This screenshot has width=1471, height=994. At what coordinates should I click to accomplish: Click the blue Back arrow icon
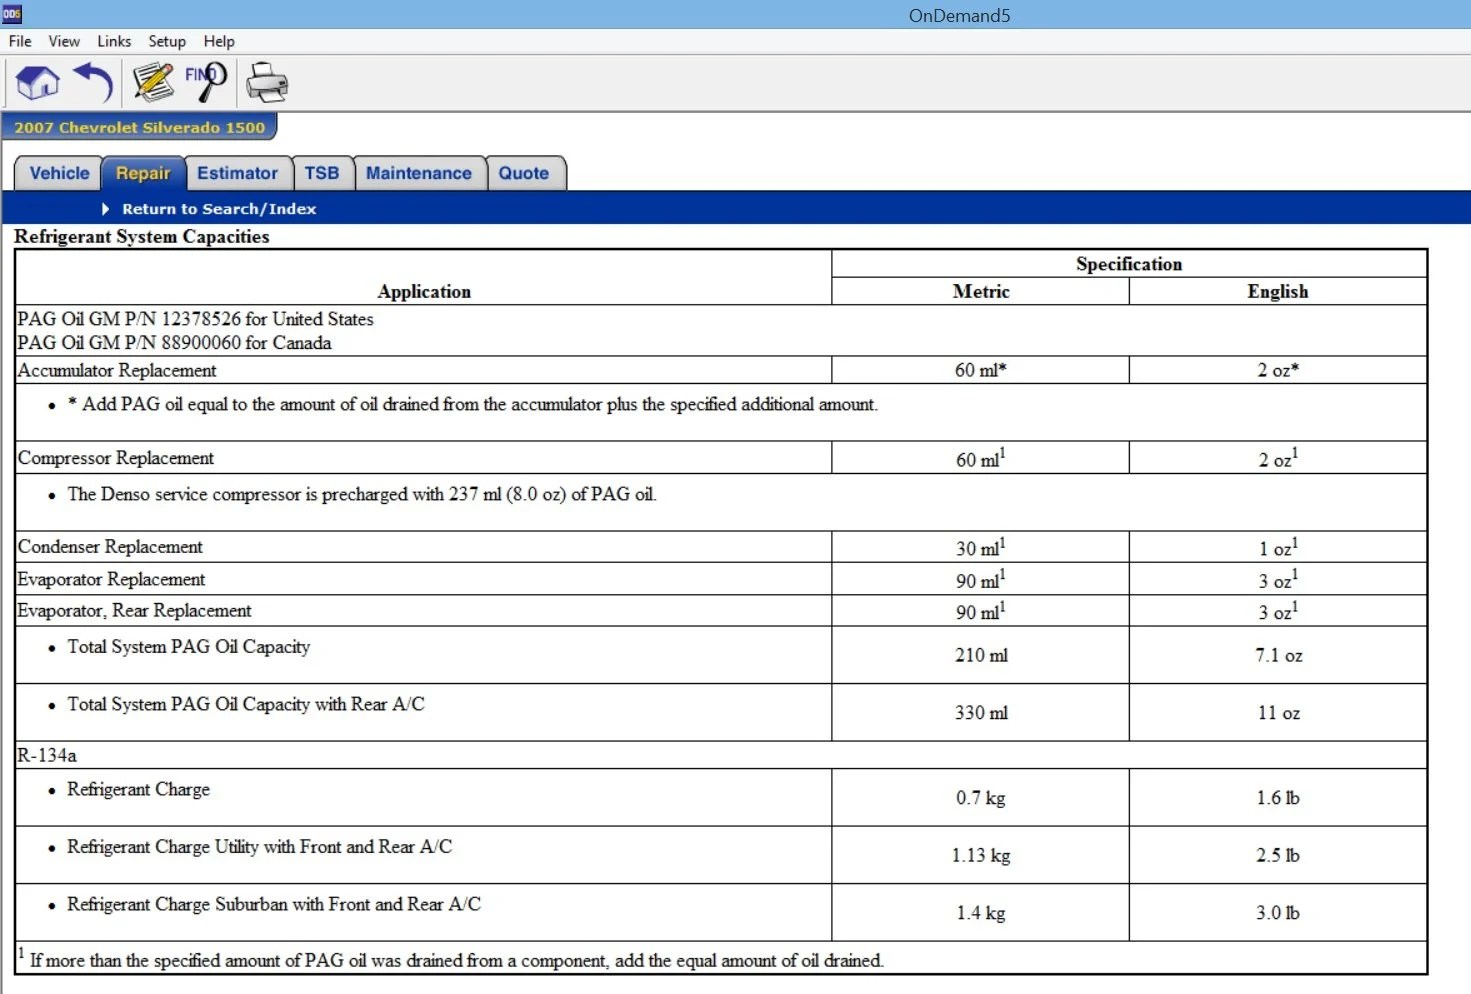pos(94,82)
